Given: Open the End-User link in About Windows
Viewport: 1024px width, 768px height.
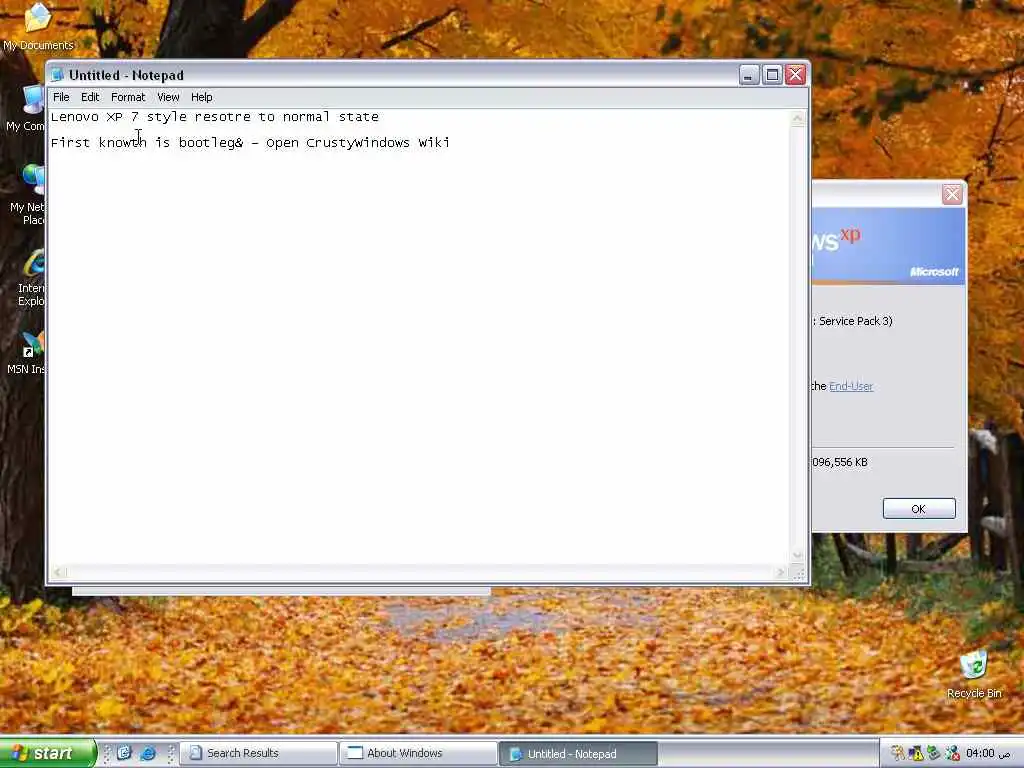Looking at the screenshot, I should click(x=851, y=387).
